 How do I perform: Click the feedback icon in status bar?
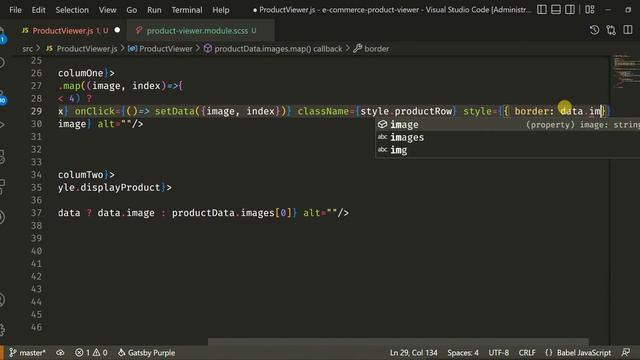pyautogui.click(x=626, y=353)
